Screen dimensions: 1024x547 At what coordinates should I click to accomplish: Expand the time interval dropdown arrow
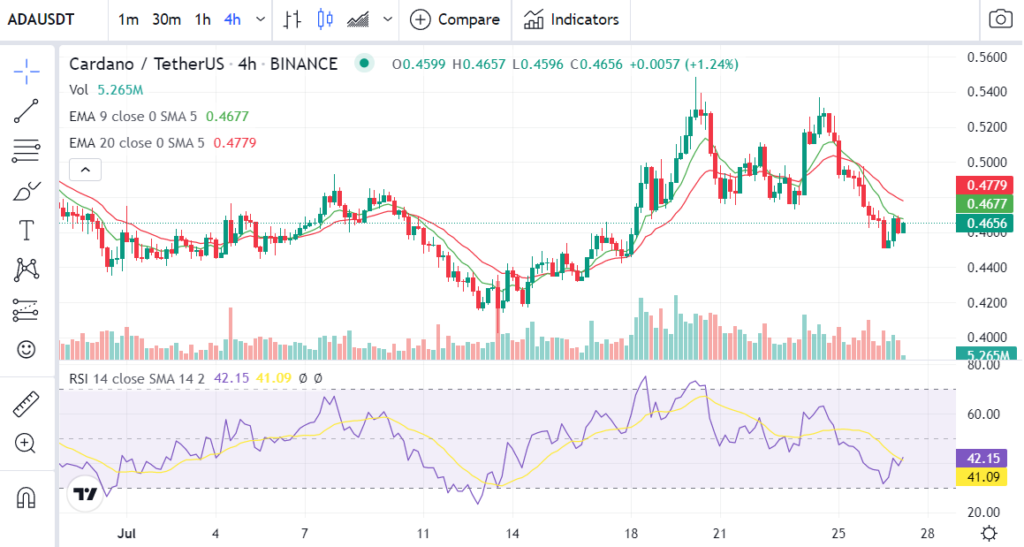(261, 20)
